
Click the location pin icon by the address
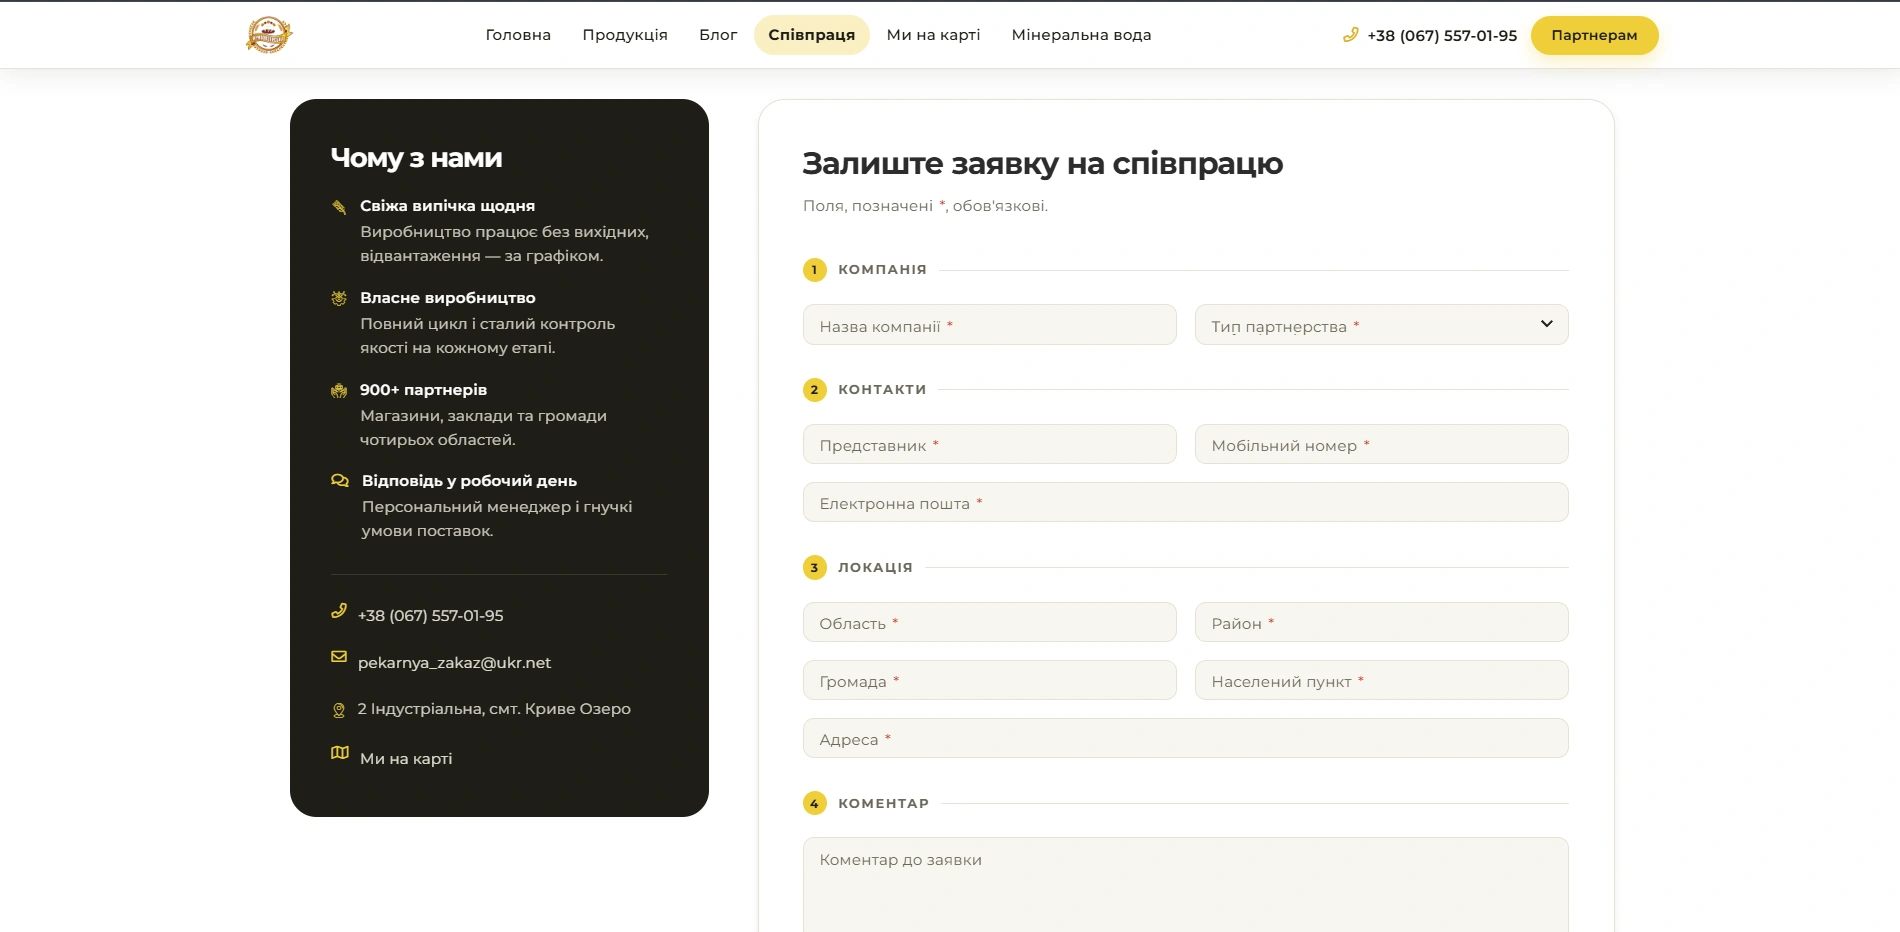pos(339,710)
